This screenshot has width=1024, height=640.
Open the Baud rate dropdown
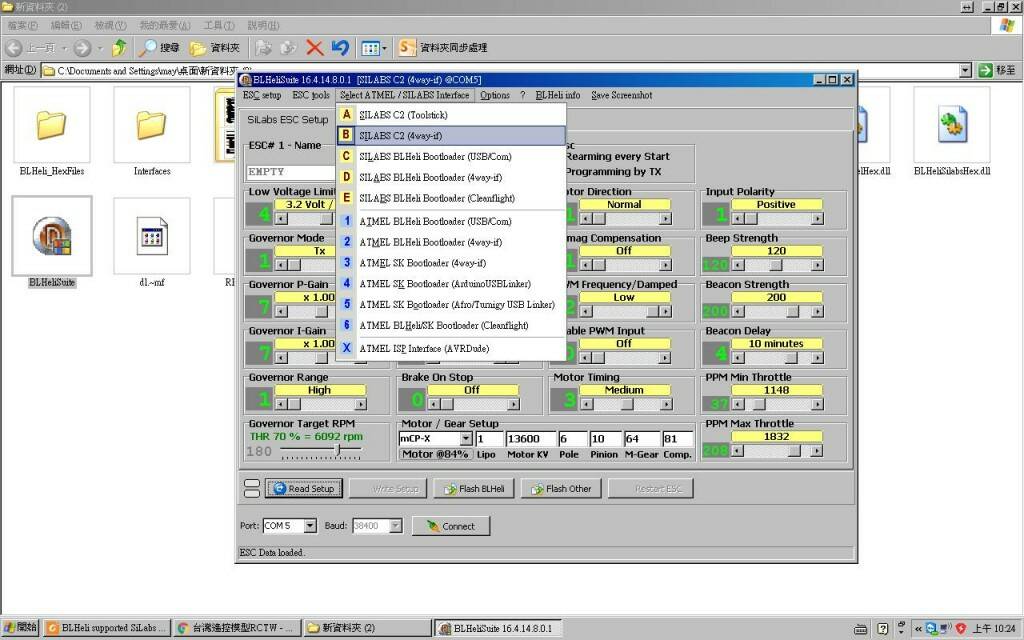(395, 526)
